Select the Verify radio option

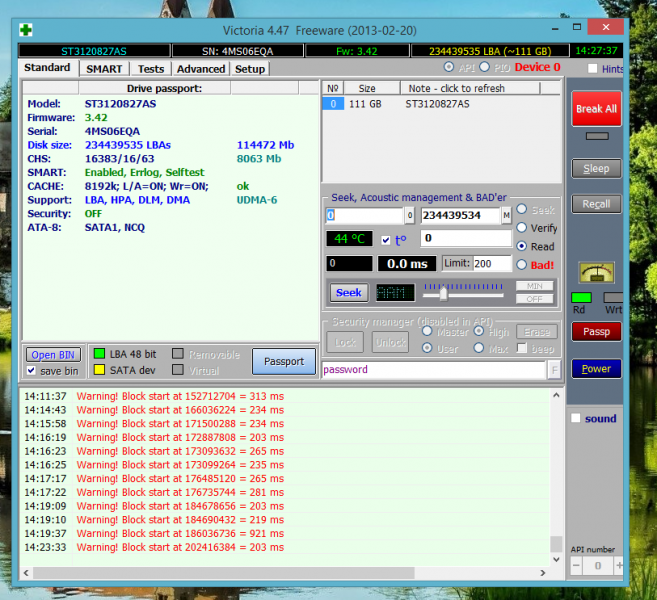coord(521,228)
